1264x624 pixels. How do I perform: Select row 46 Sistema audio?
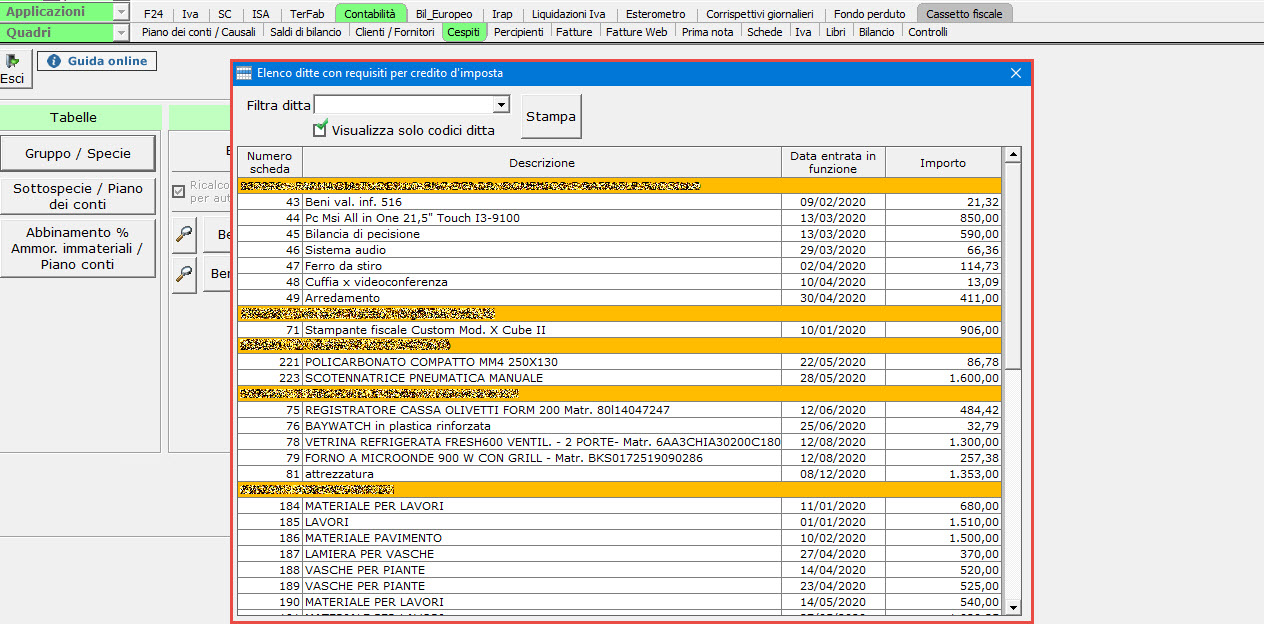(x=619, y=250)
